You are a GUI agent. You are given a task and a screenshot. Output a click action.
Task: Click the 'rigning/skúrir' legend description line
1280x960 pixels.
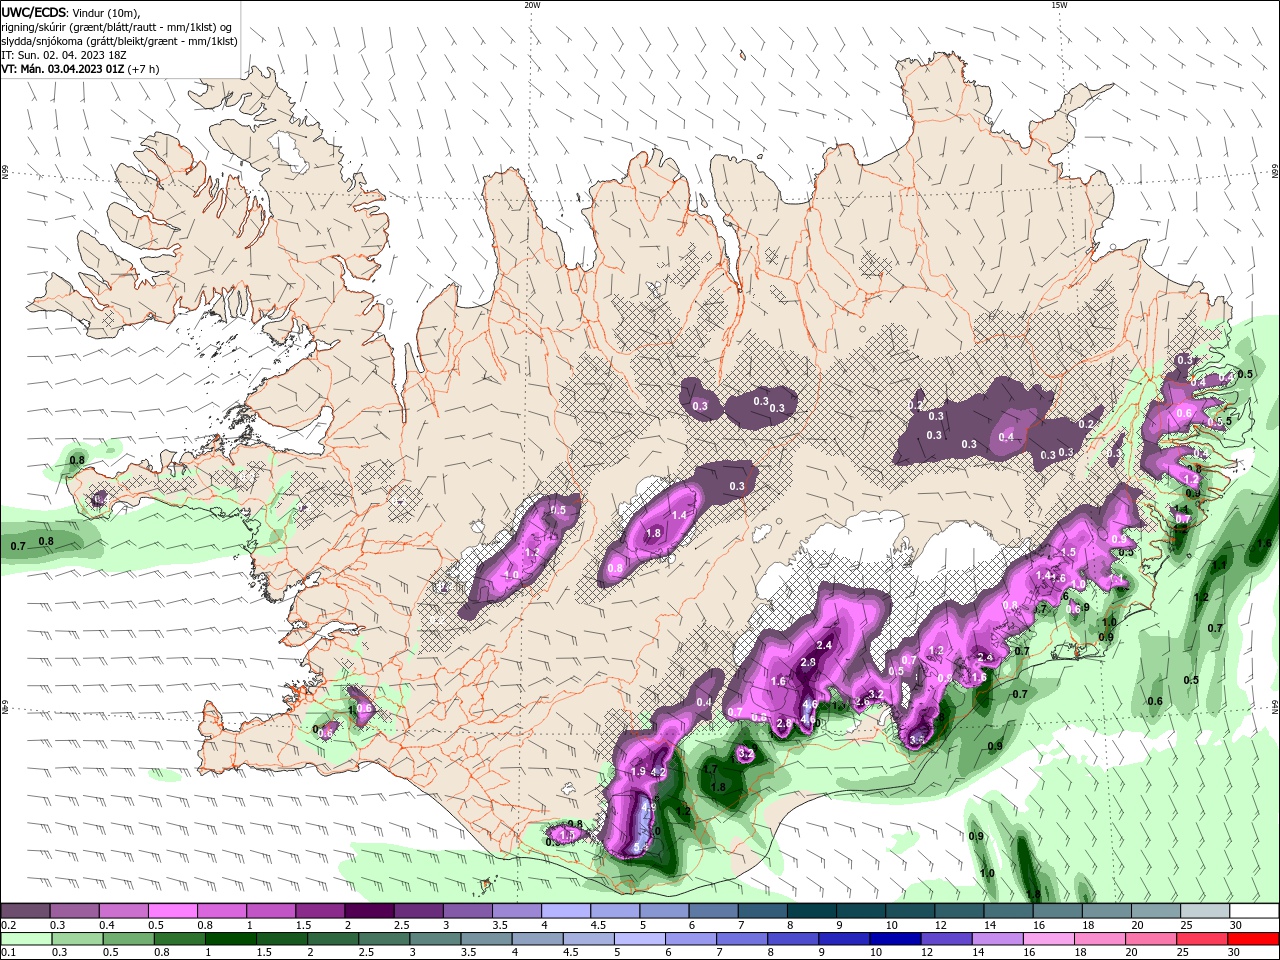pyautogui.click(x=116, y=27)
